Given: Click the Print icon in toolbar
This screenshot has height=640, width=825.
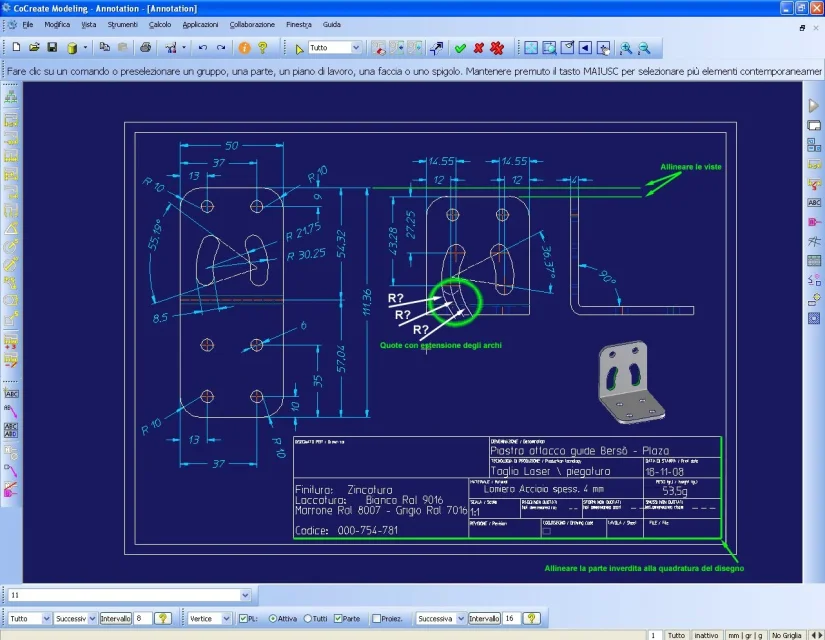Looking at the screenshot, I should [146, 48].
